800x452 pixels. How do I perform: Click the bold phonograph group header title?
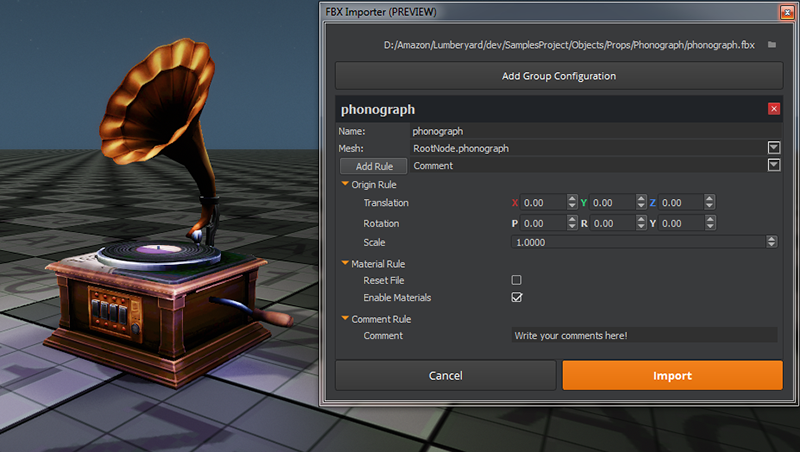pos(378,109)
